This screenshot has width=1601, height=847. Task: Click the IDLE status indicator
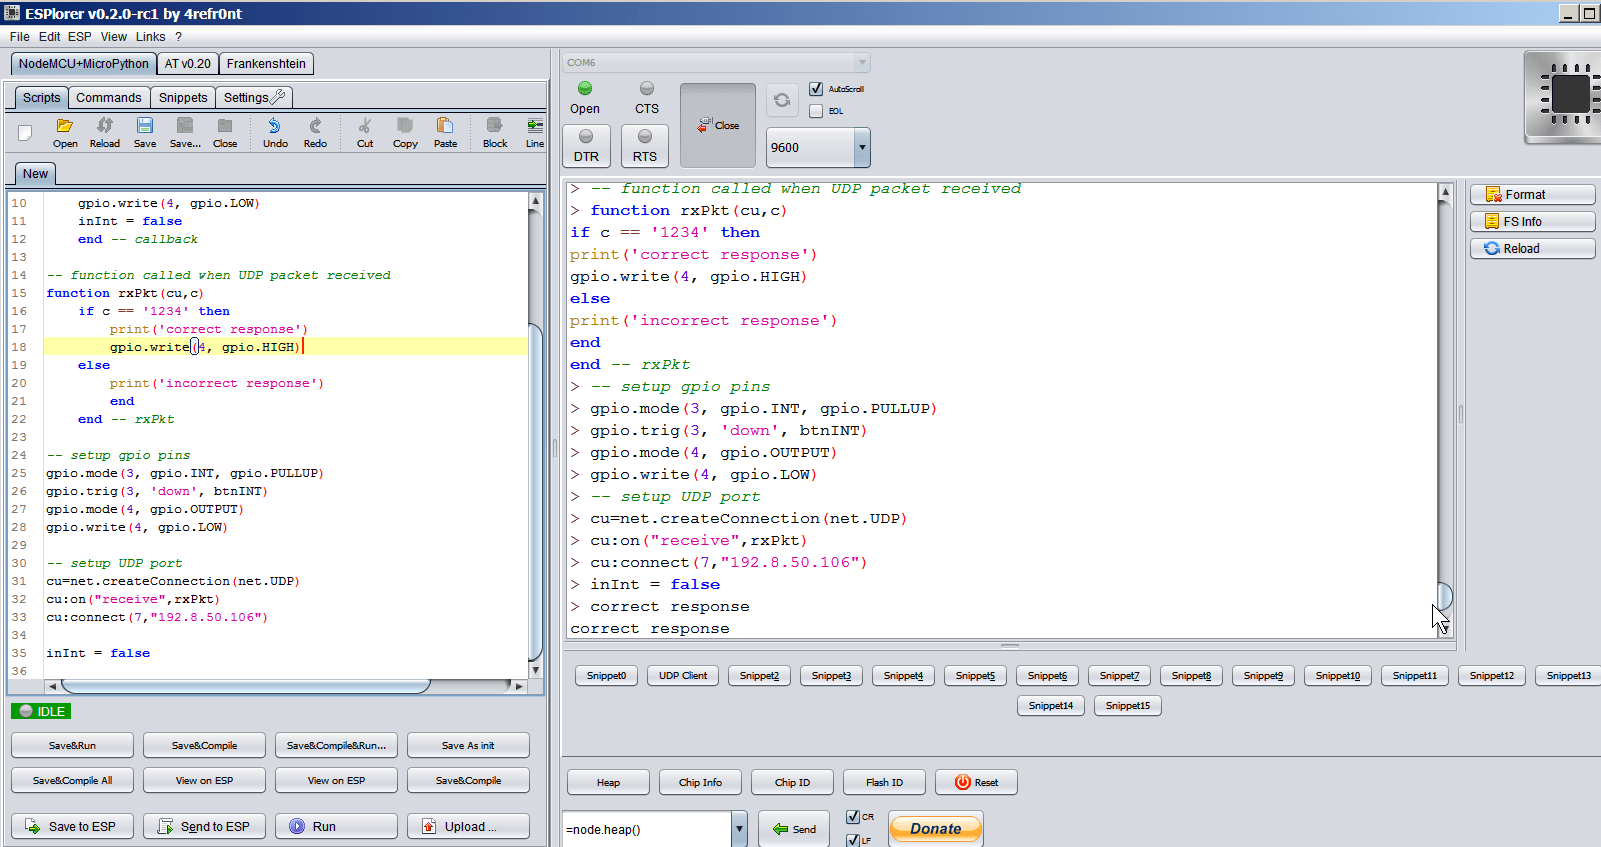coord(41,711)
